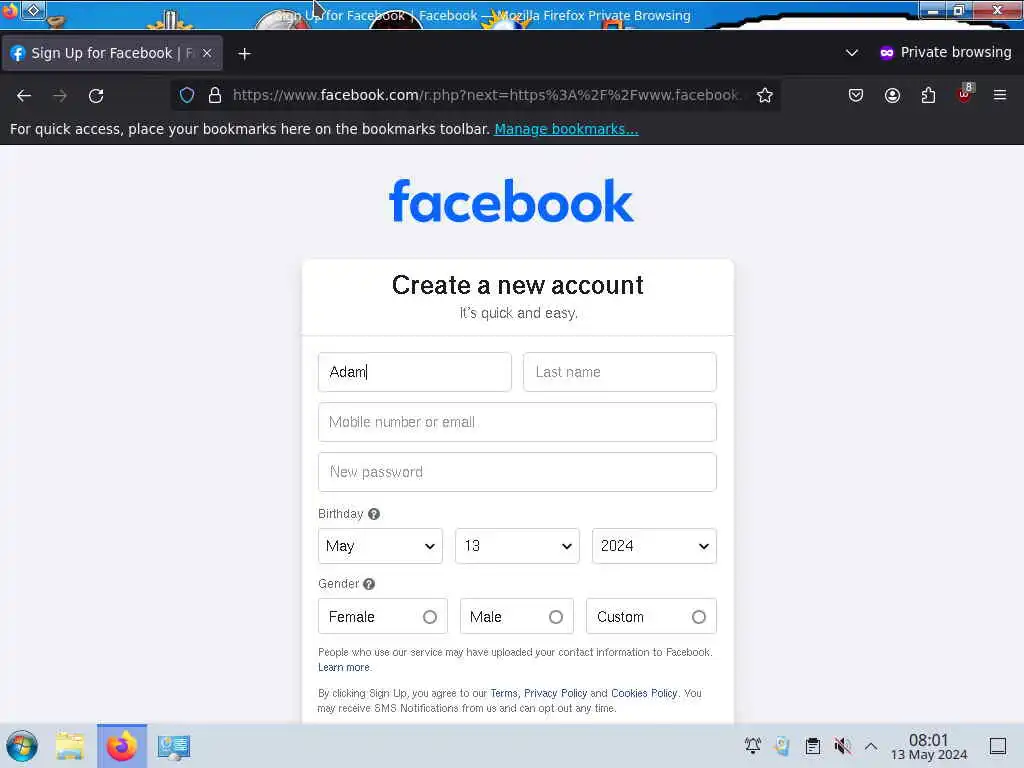Close the Sign Up for Facebook tab
The height and width of the screenshot is (768, 1024).
[x=207, y=53]
